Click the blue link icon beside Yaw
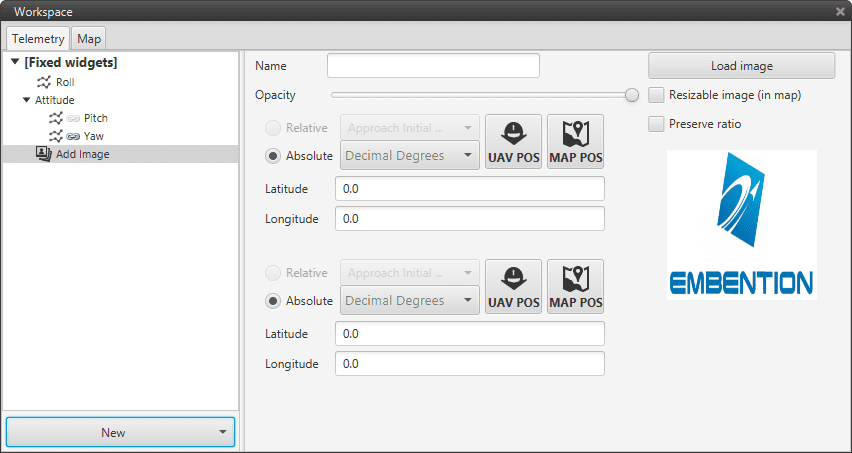The image size is (852, 453). pos(73,136)
